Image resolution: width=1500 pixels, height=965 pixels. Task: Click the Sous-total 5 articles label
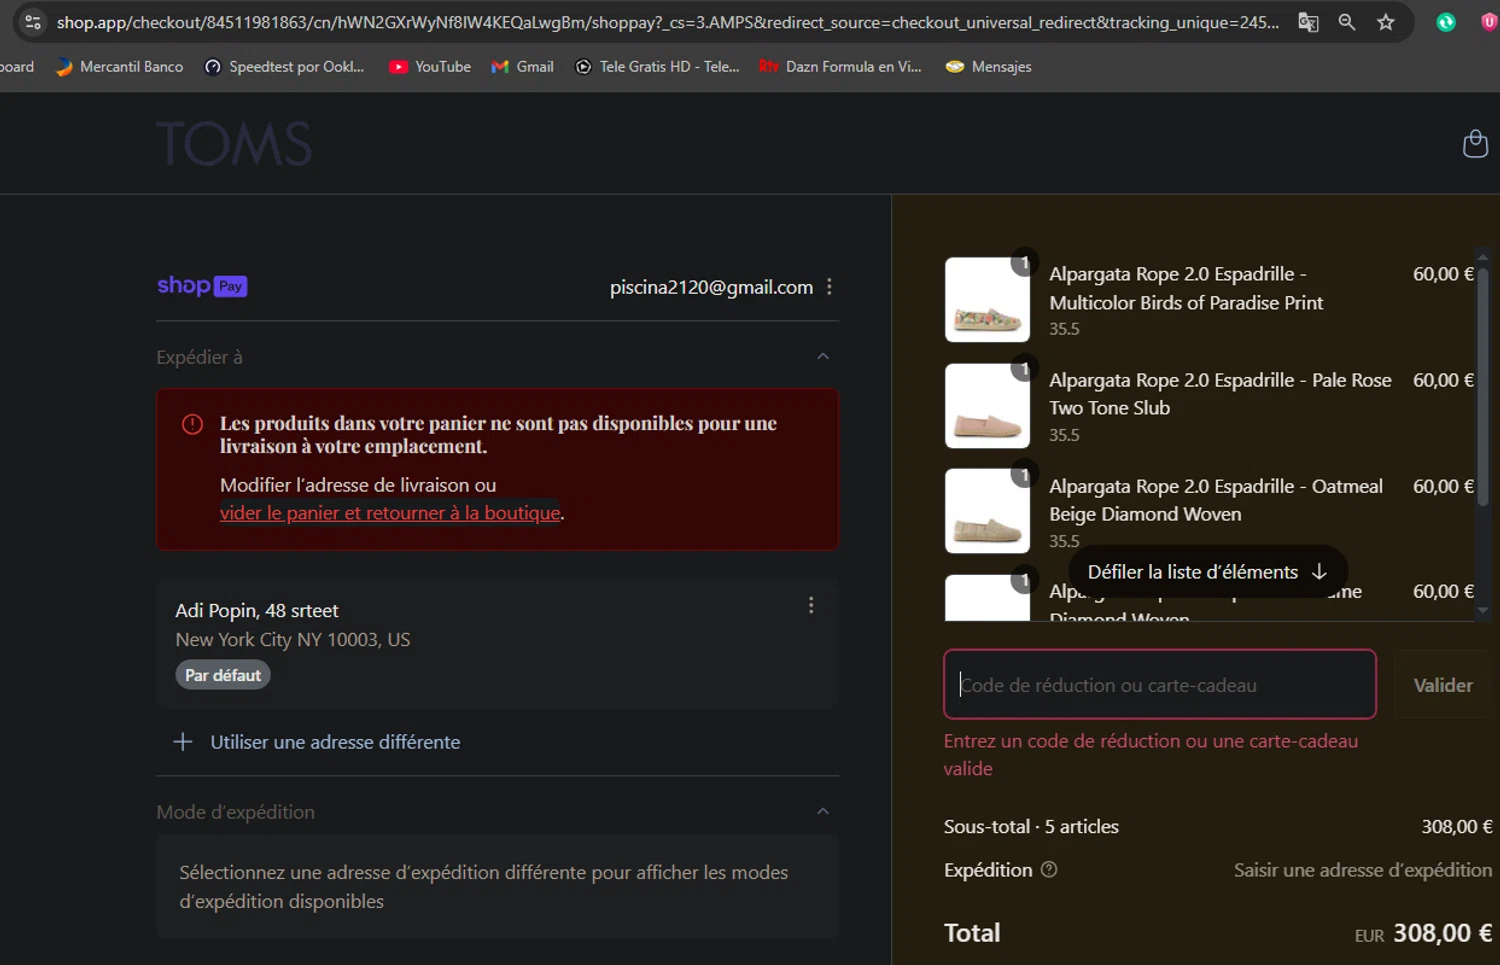1031,827
